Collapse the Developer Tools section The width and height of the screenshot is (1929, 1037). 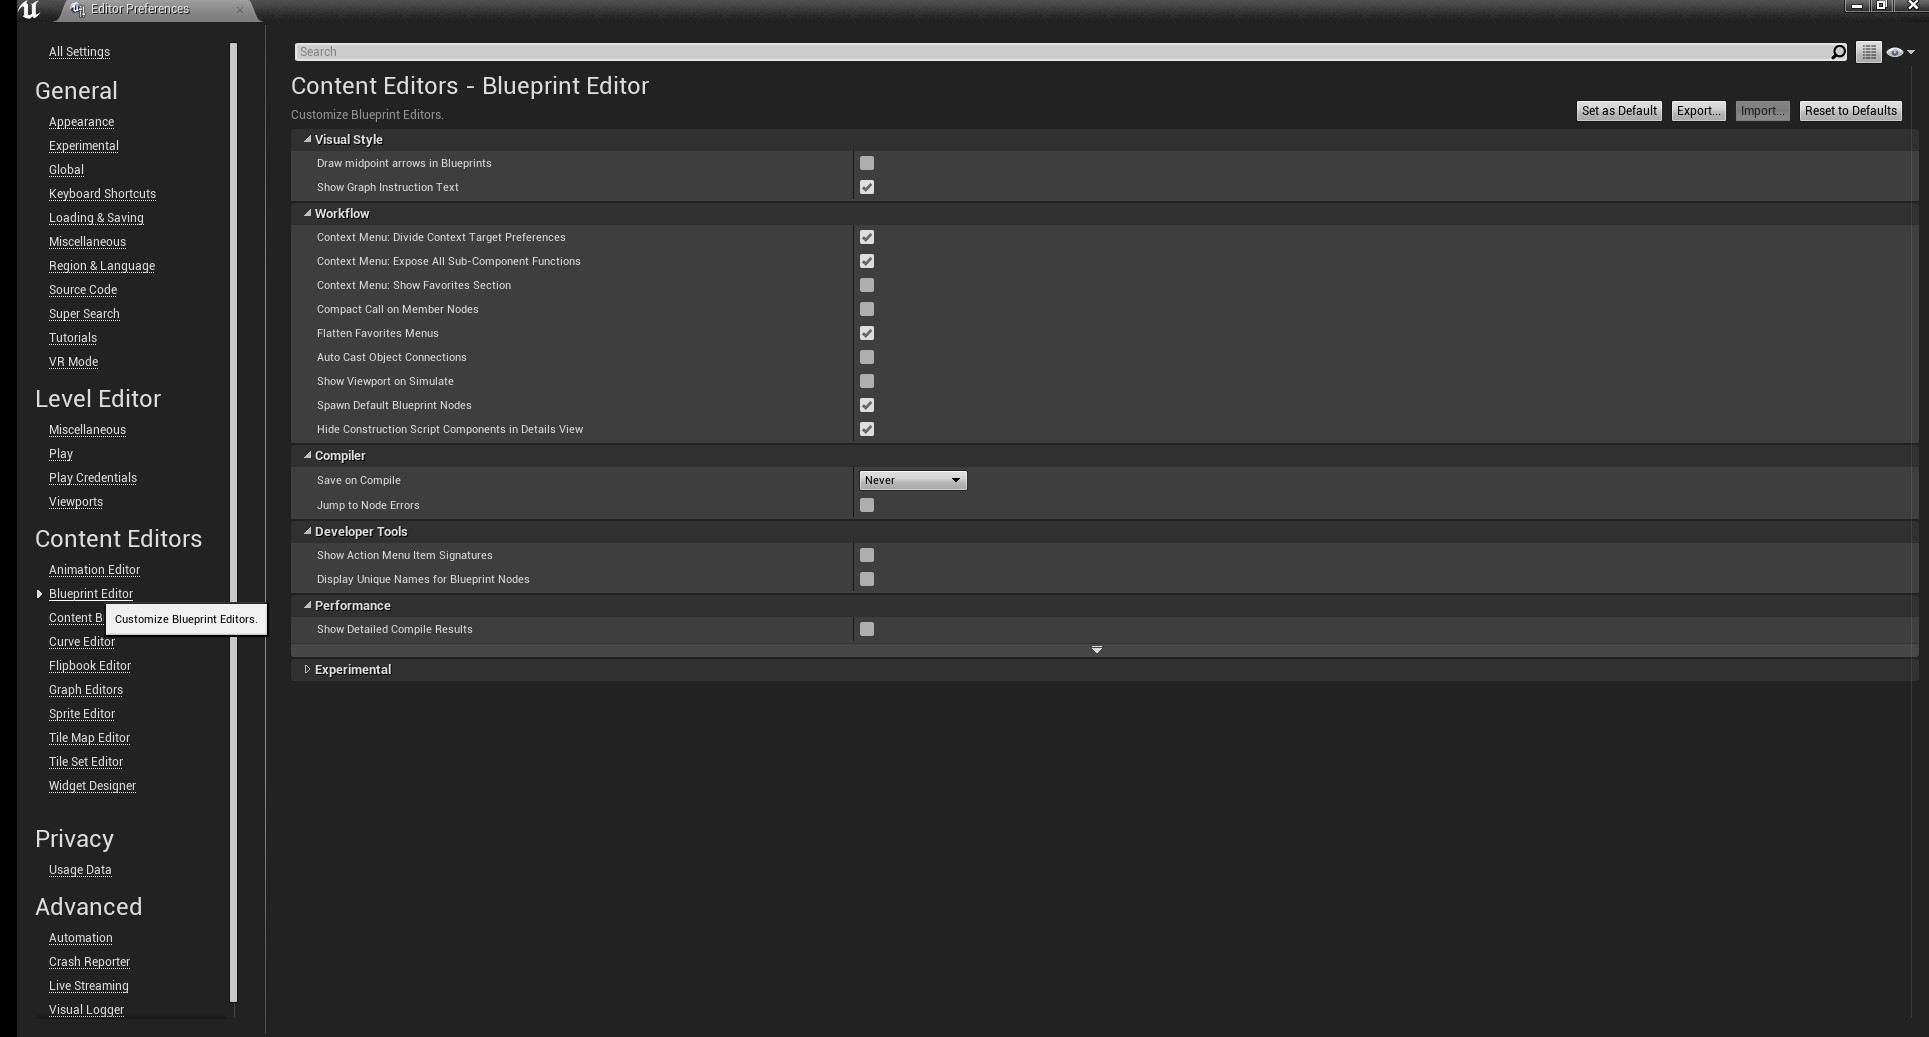pyautogui.click(x=307, y=532)
